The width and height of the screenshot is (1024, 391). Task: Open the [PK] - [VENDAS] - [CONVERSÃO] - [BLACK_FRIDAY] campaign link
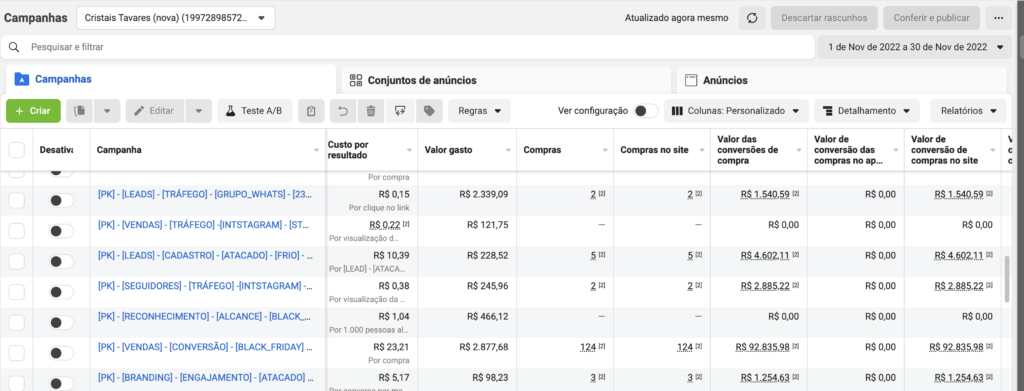tap(205, 347)
